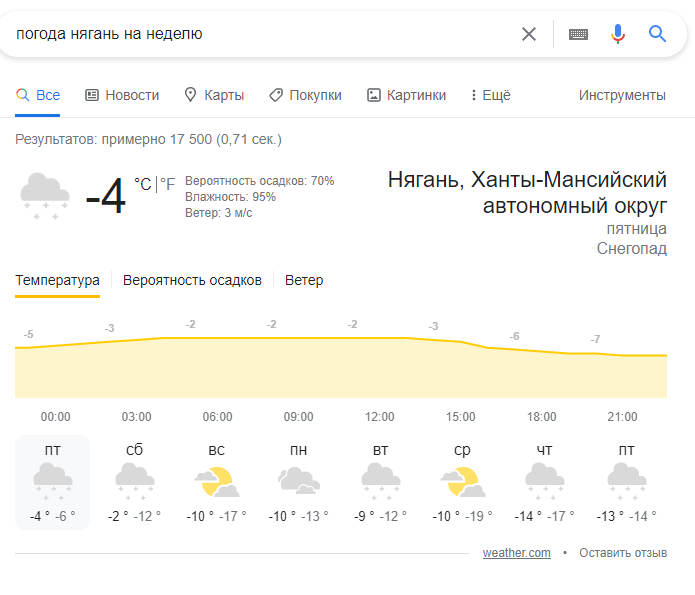Switch temperature units to °F

(168, 184)
